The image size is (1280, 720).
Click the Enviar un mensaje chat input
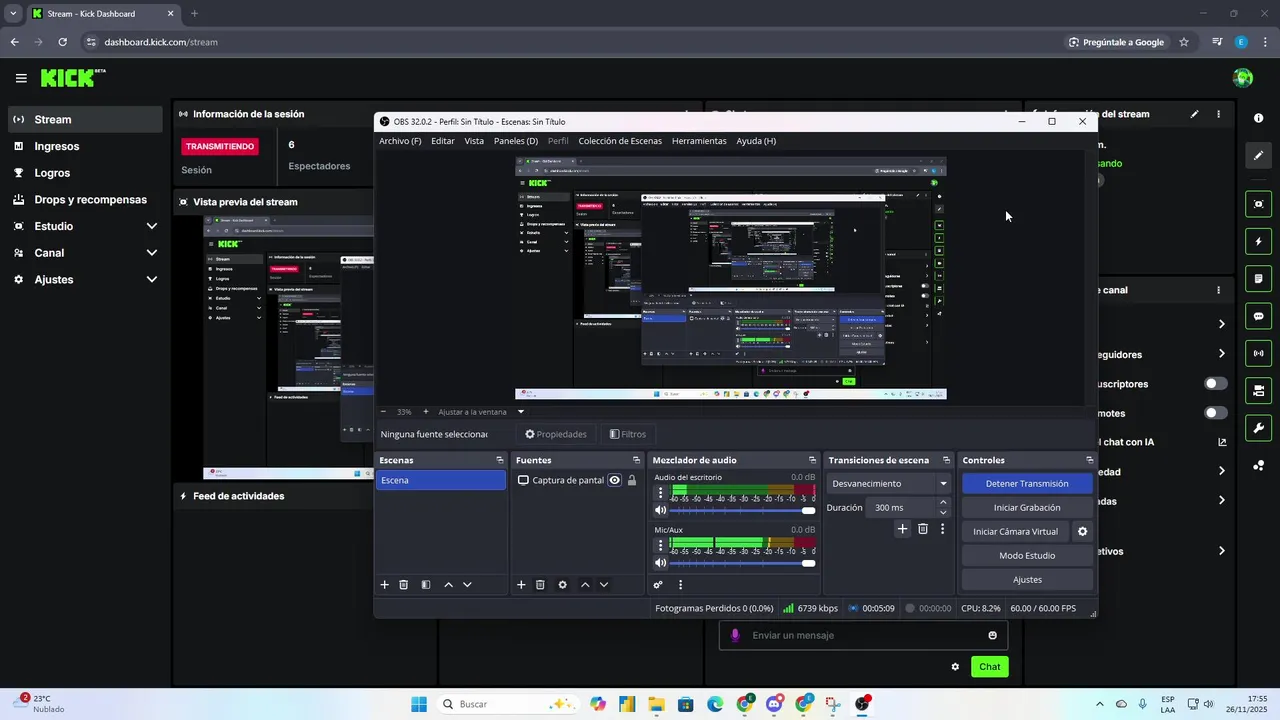(863, 636)
